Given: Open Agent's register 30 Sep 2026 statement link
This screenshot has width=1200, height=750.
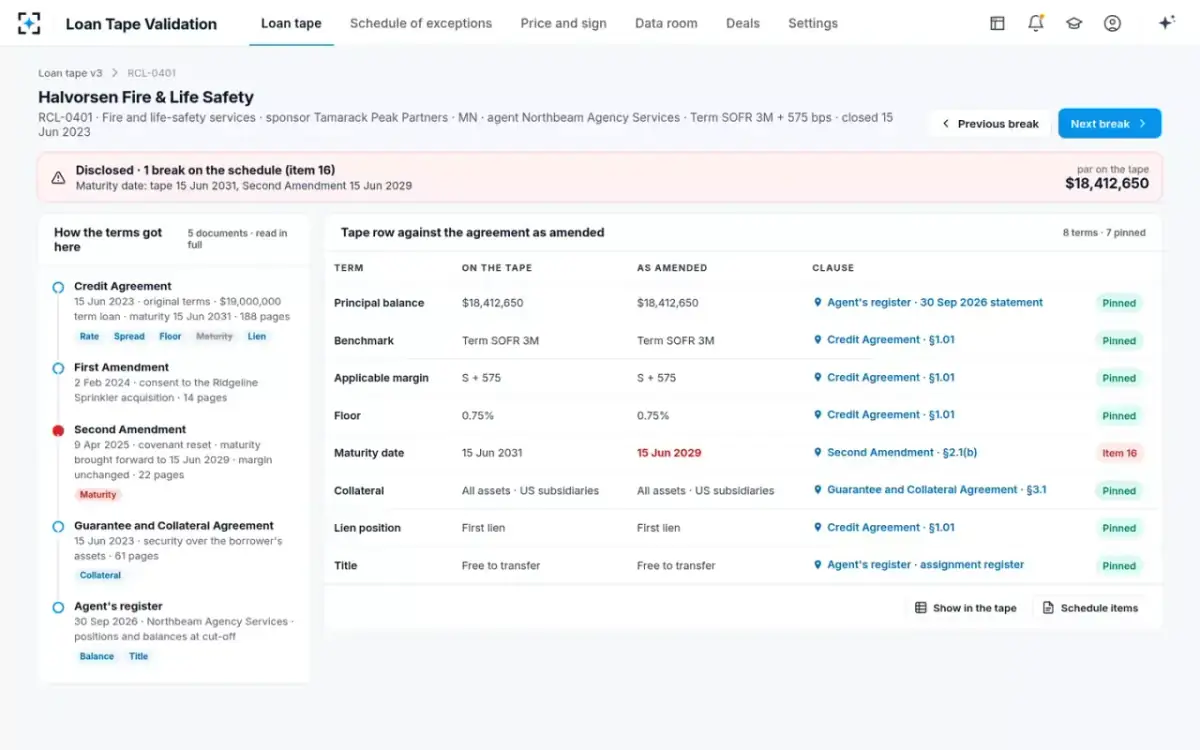Looking at the screenshot, I should (x=935, y=302).
